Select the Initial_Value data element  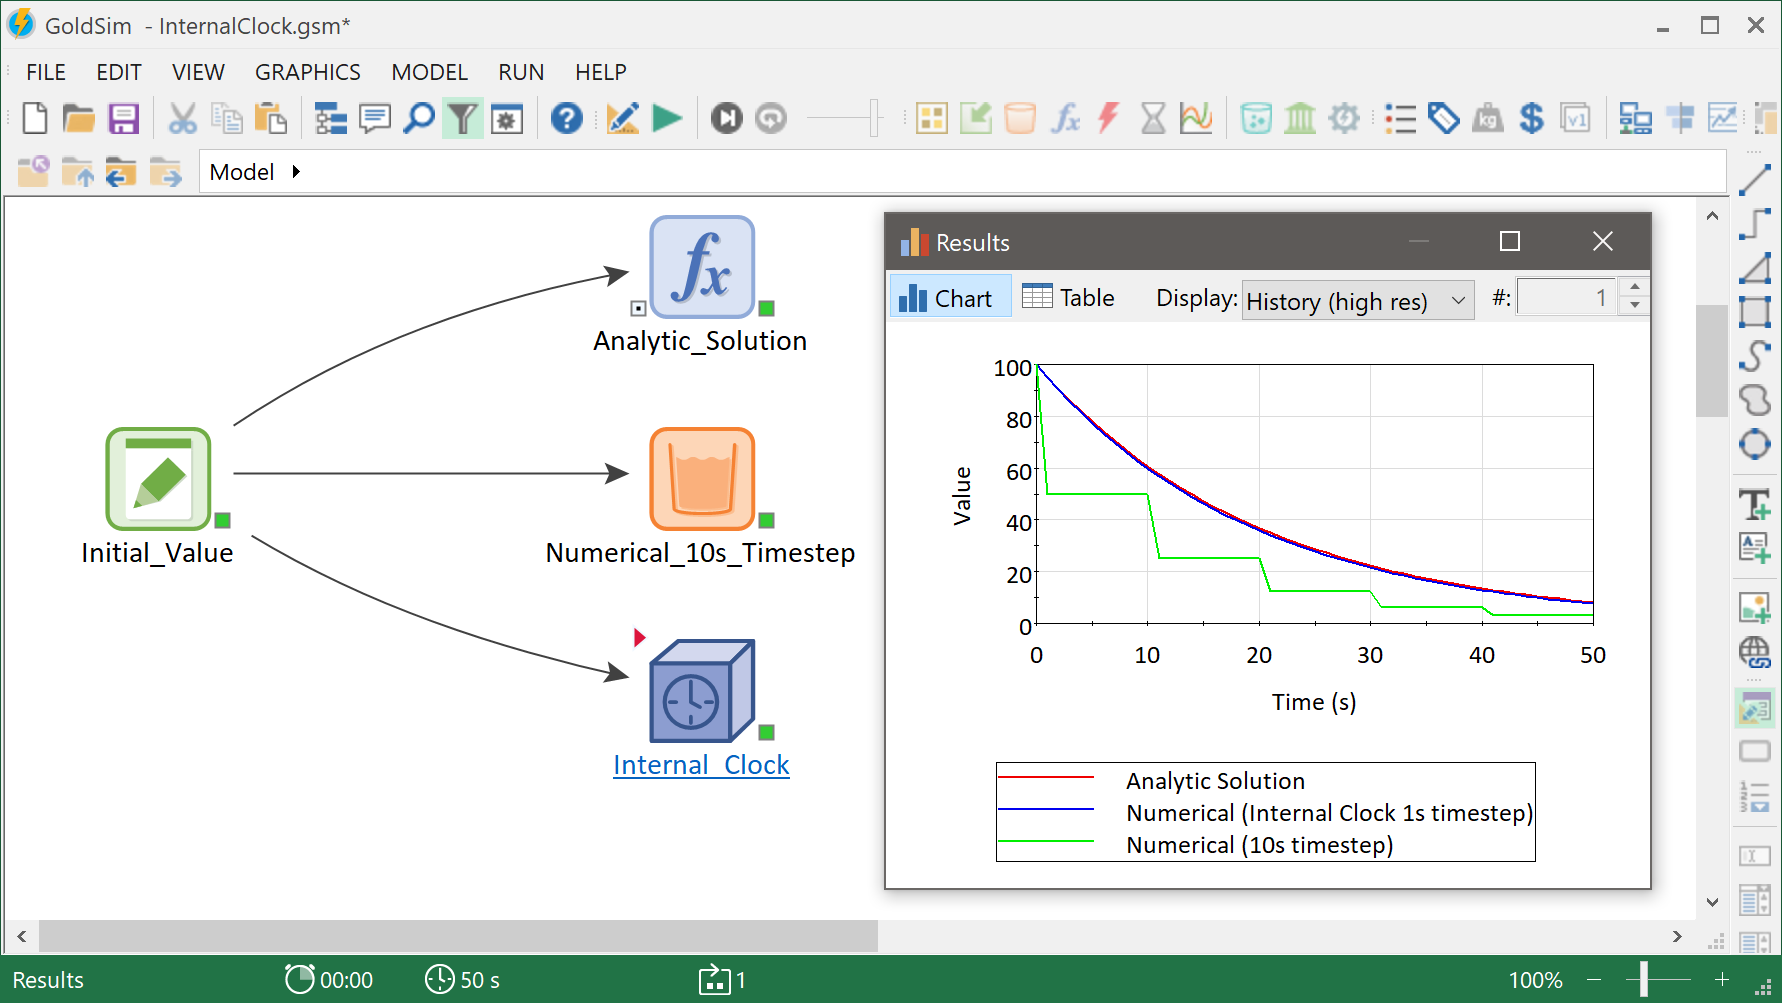(158, 479)
